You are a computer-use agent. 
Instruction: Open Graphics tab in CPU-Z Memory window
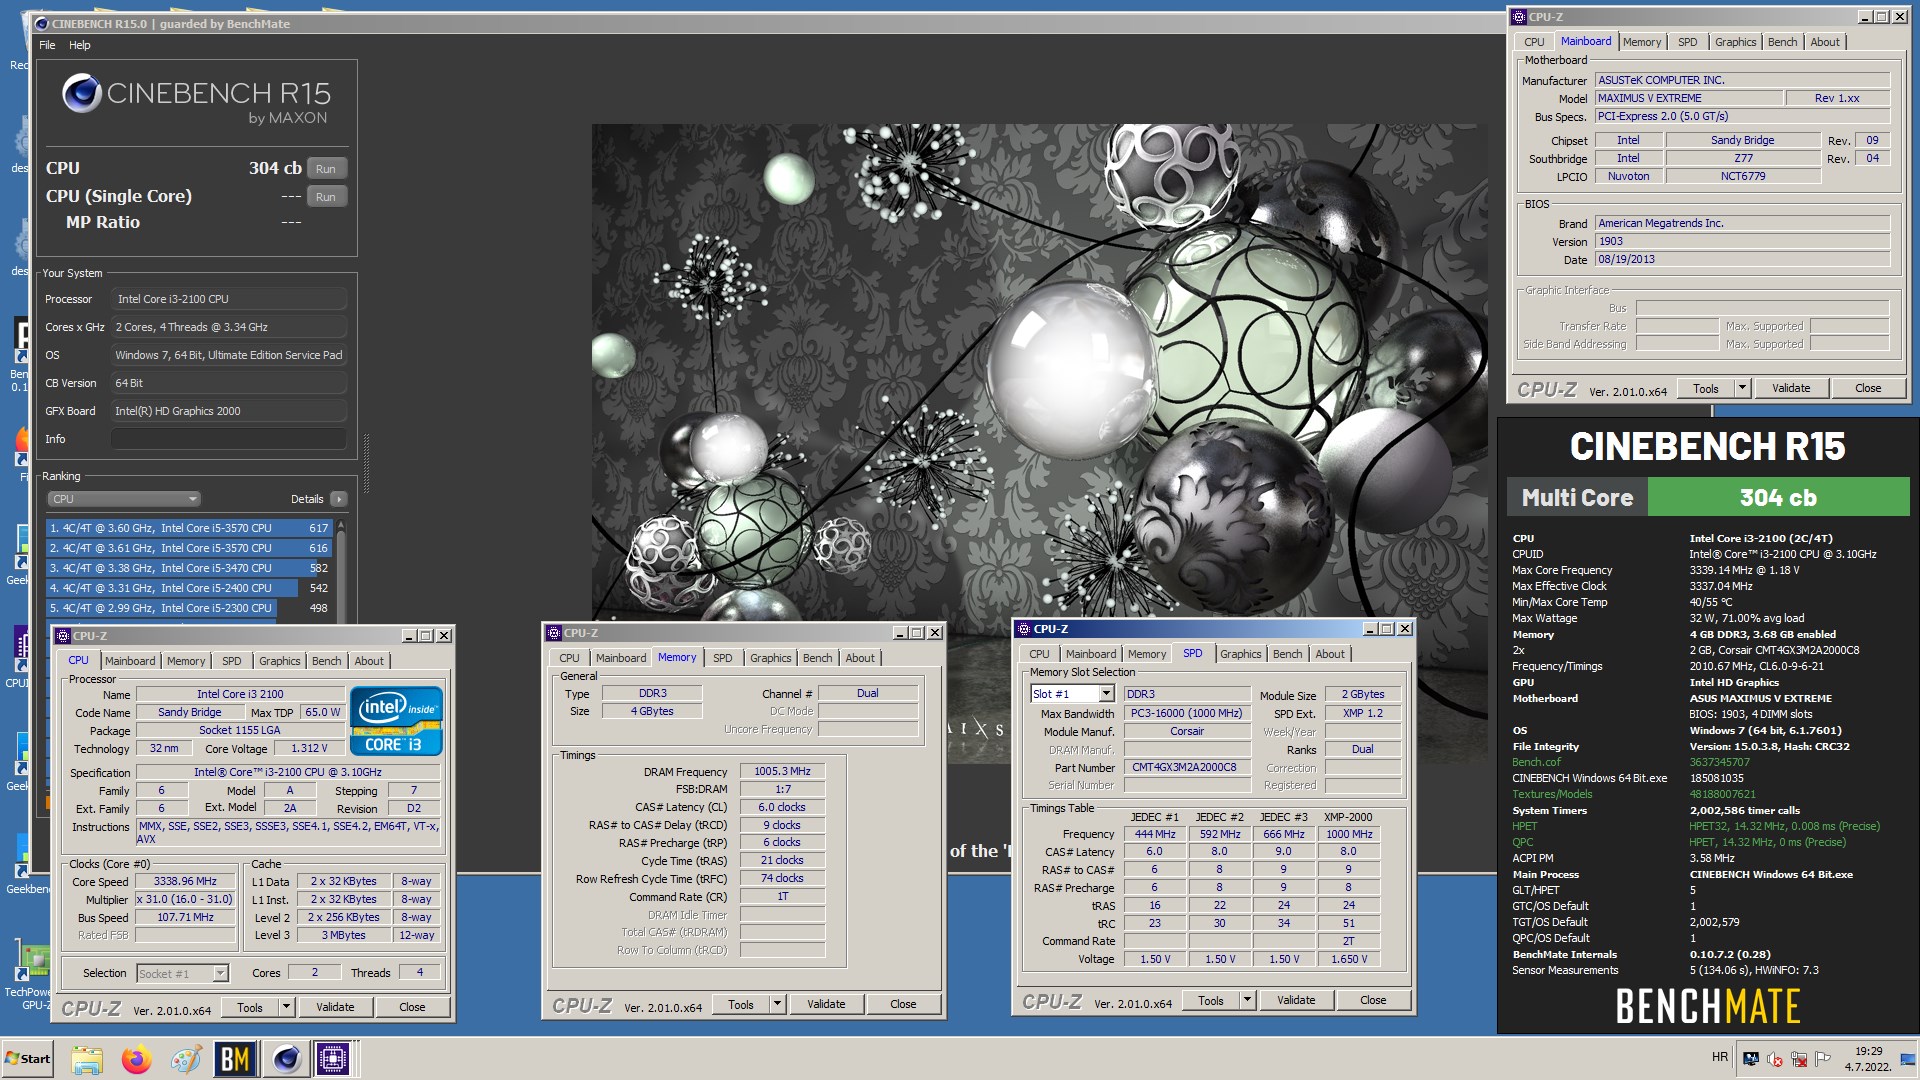pos(770,658)
